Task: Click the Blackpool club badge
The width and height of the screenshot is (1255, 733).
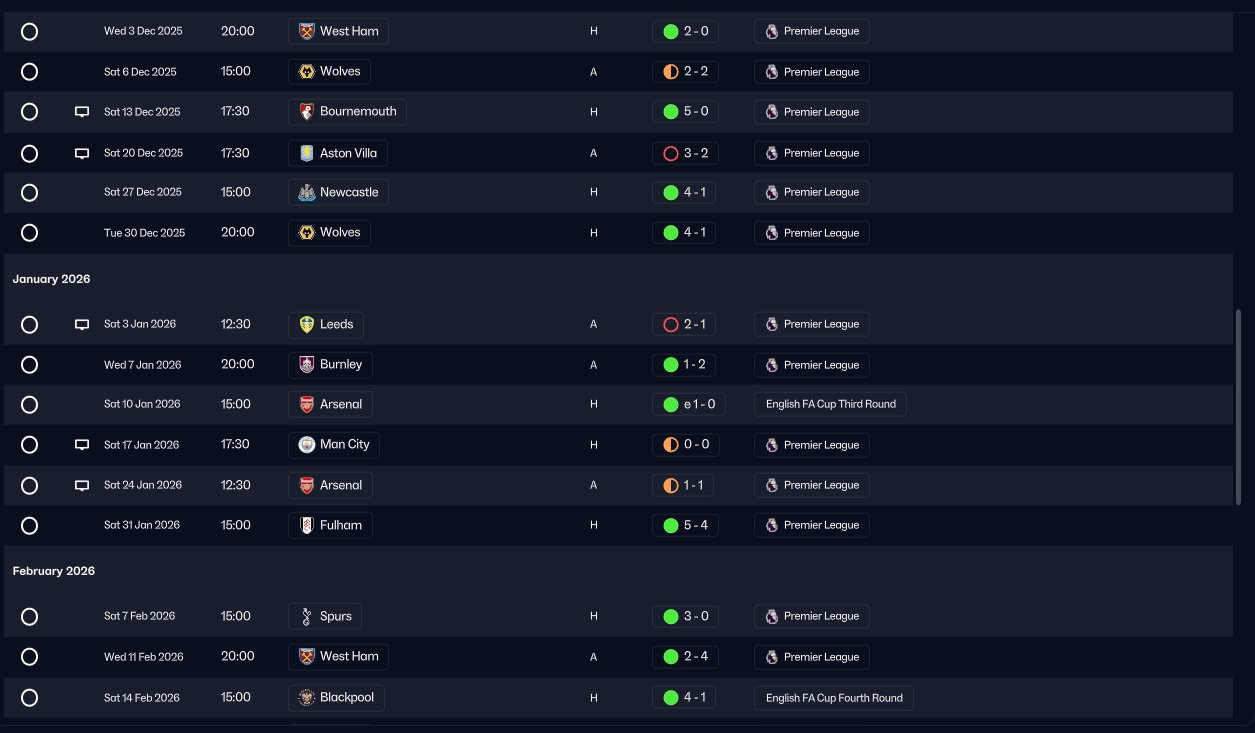Action: 307,697
